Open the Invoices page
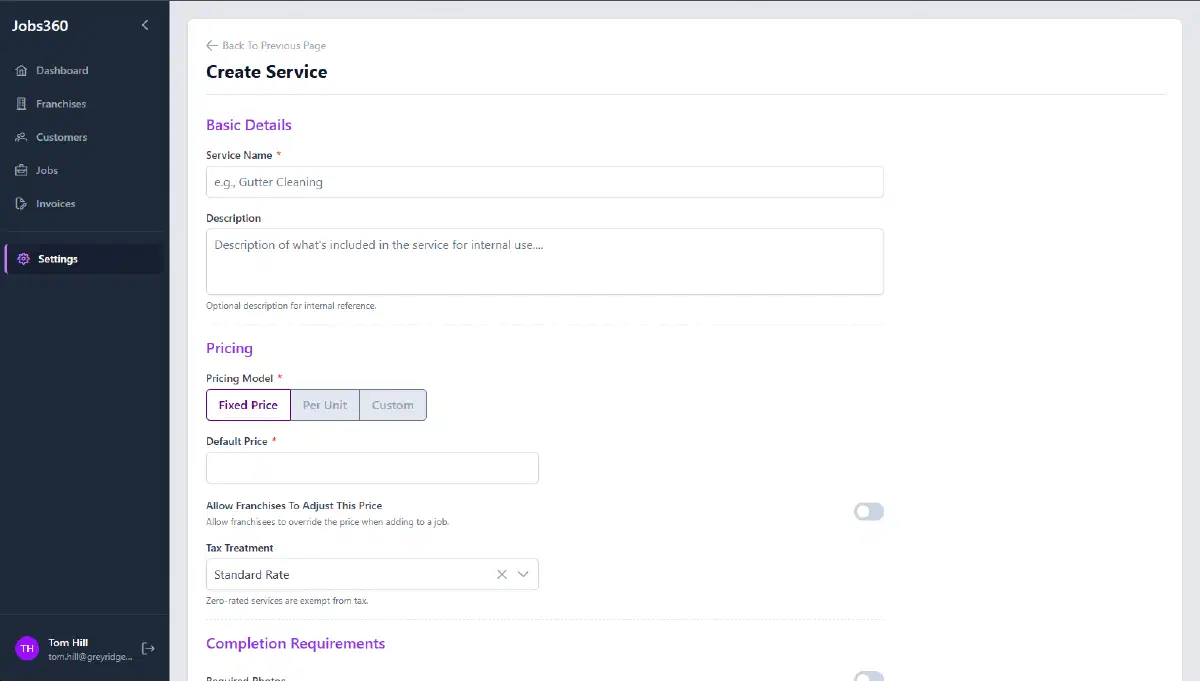The image size is (1200, 681). click(x=56, y=203)
